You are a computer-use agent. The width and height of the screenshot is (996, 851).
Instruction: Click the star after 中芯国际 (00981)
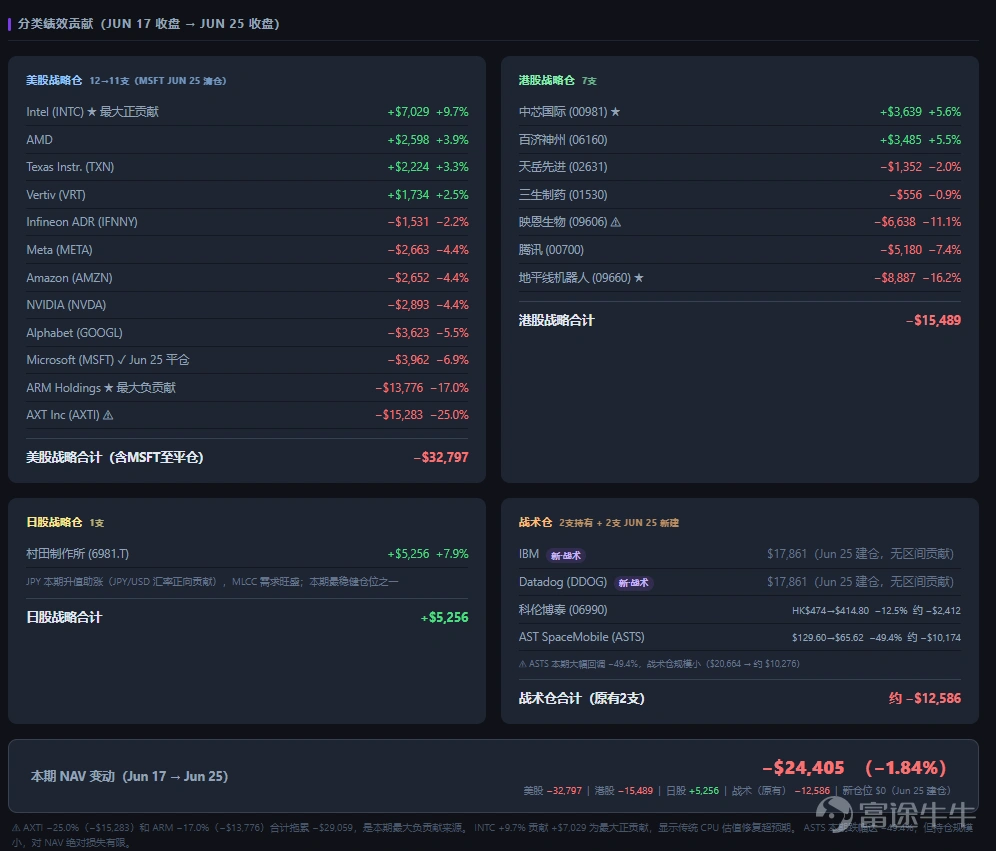tap(615, 112)
